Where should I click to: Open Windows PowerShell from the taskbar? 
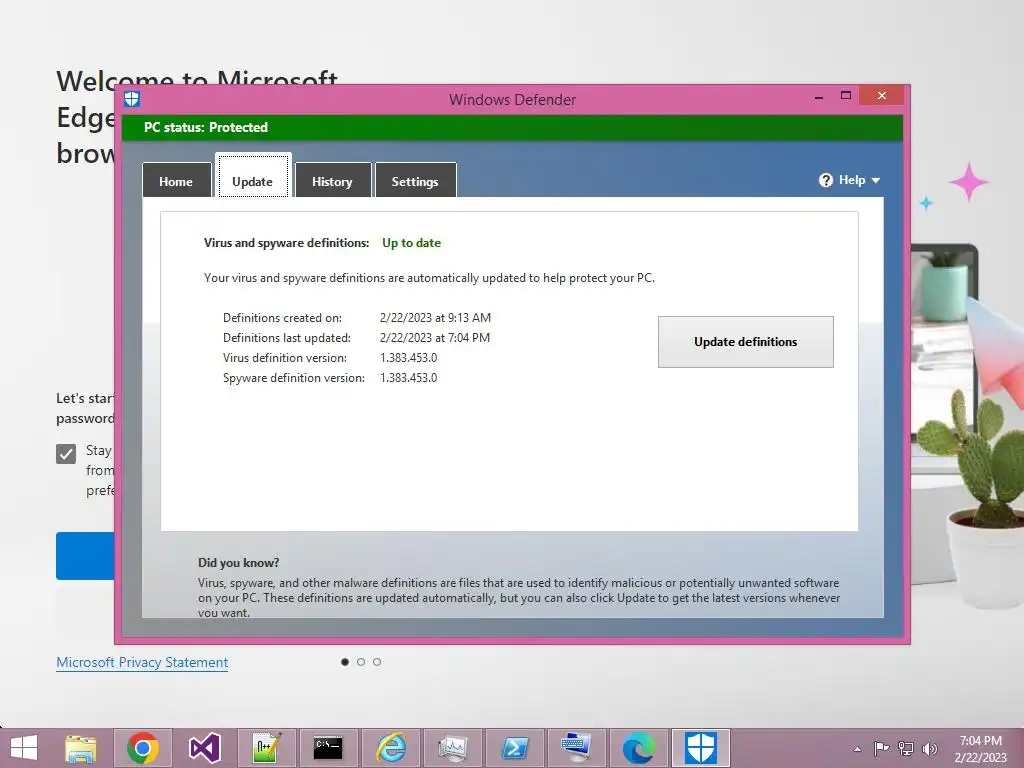tap(515, 748)
